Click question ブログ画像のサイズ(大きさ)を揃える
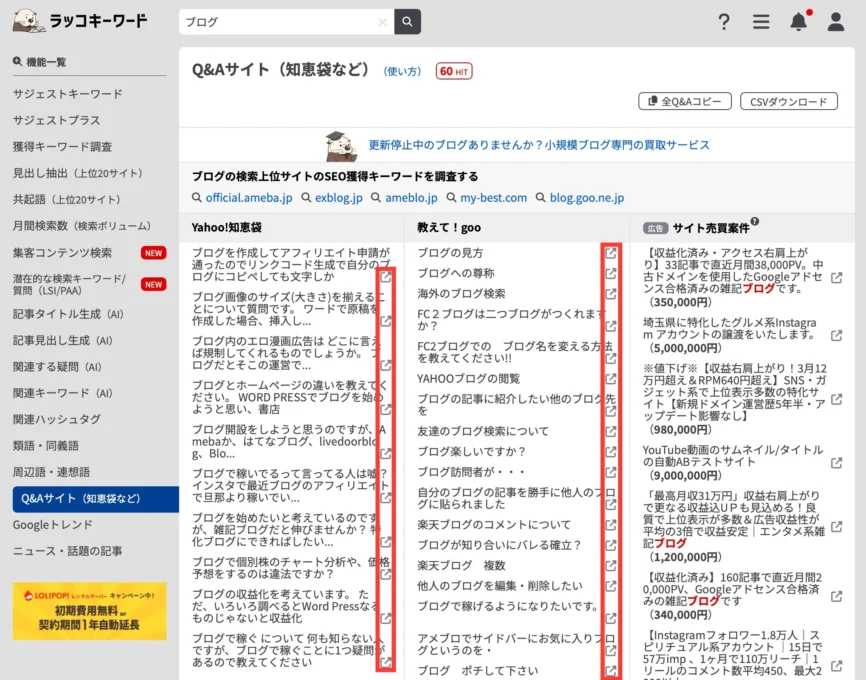Screen dimensions: 866x680 [286, 309]
